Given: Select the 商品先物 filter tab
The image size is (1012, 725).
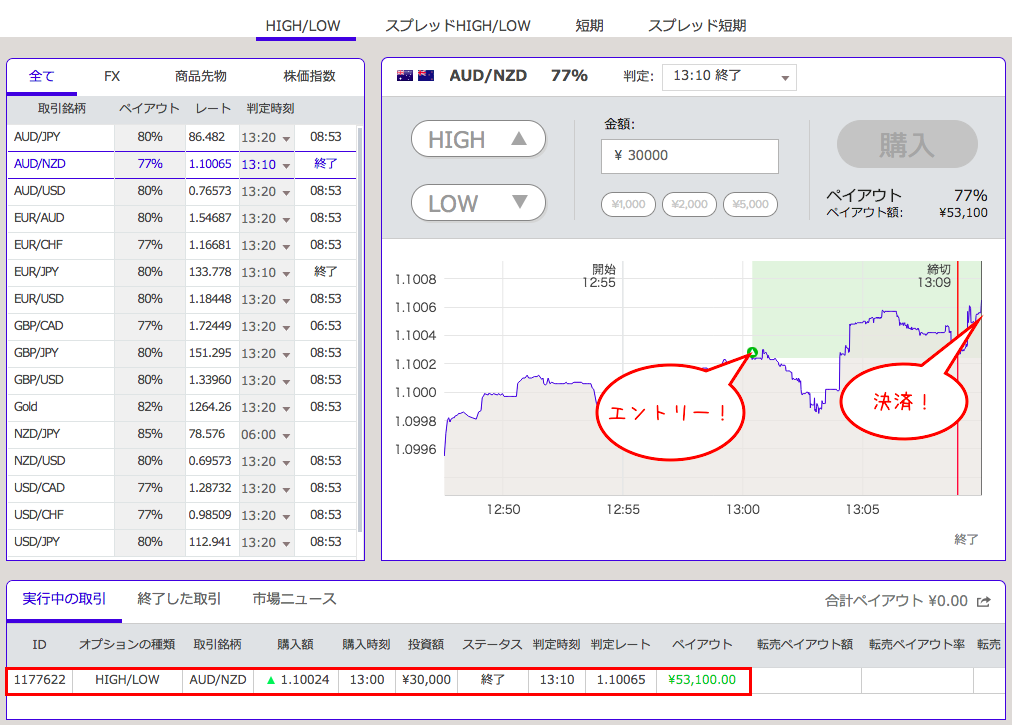Looking at the screenshot, I should click(x=200, y=76).
